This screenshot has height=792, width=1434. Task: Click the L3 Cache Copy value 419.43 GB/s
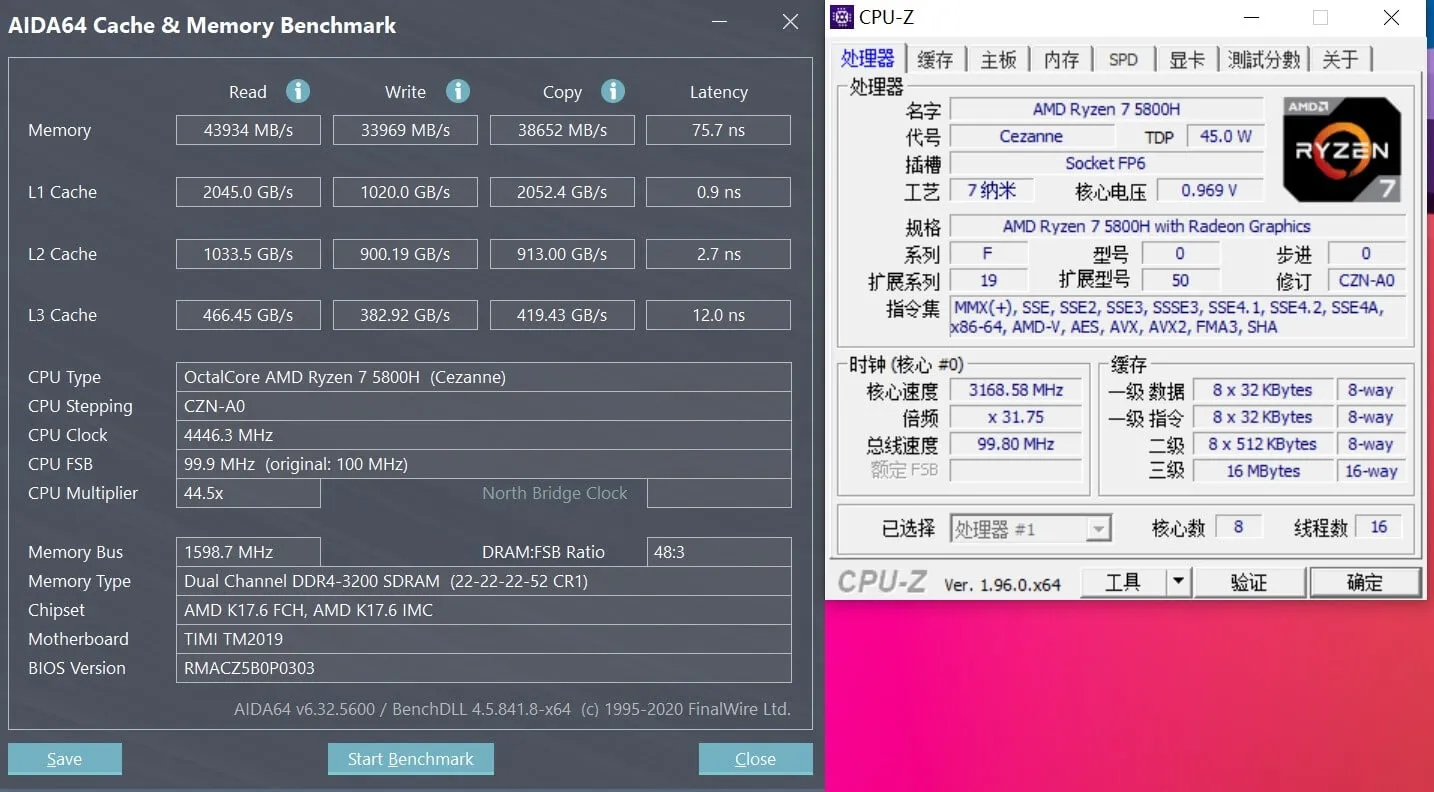pyautogui.click(x=562, y=315)
